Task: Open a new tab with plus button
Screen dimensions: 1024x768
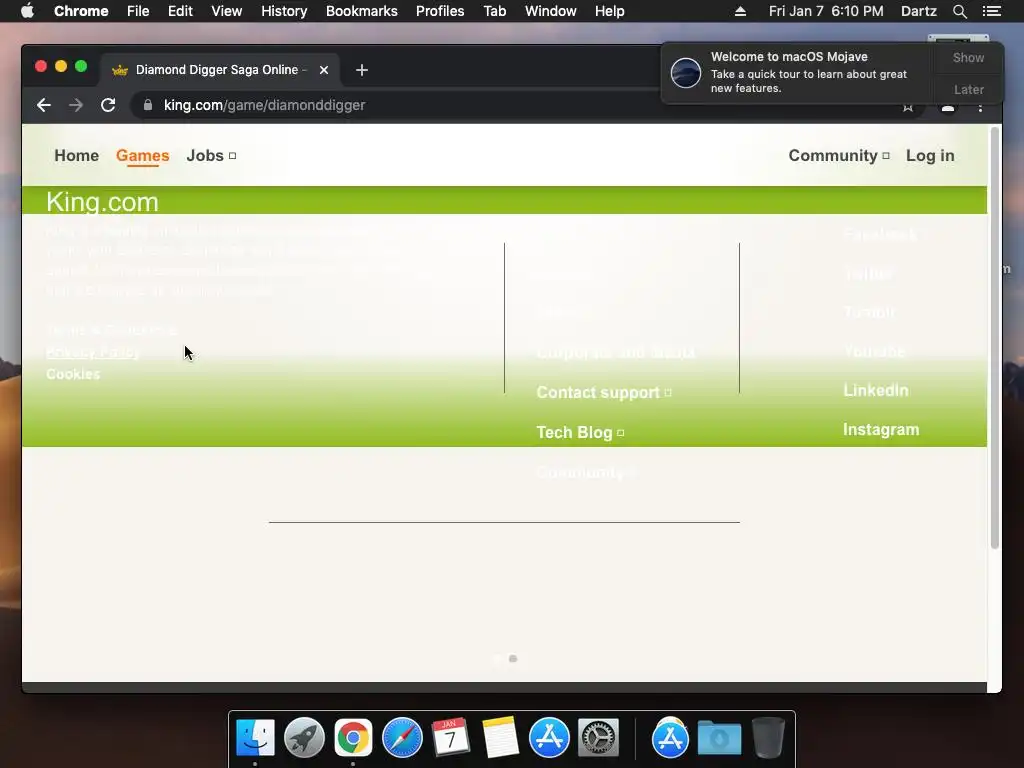Action: (x=362, y=70)
